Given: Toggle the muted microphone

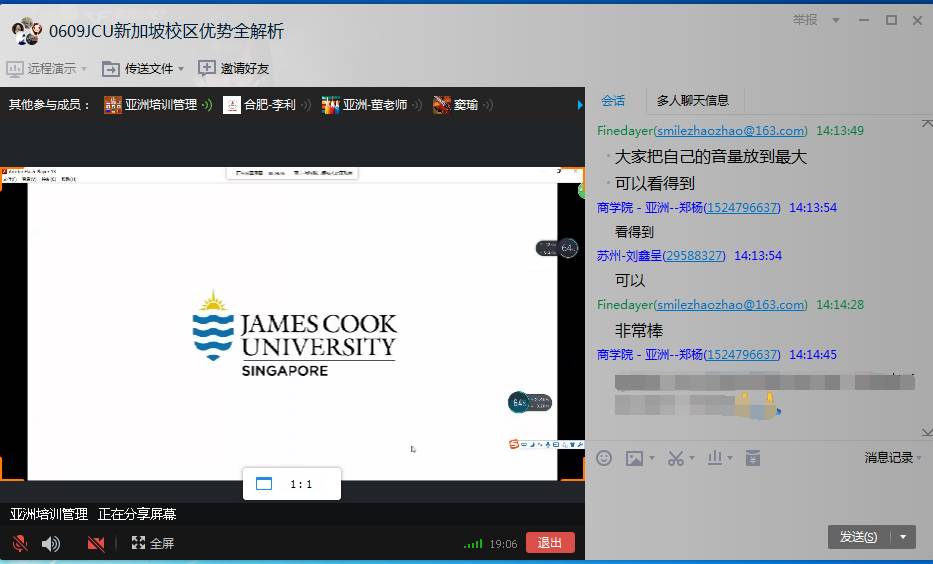Looking at the screenshot, I should click(20, 543).
